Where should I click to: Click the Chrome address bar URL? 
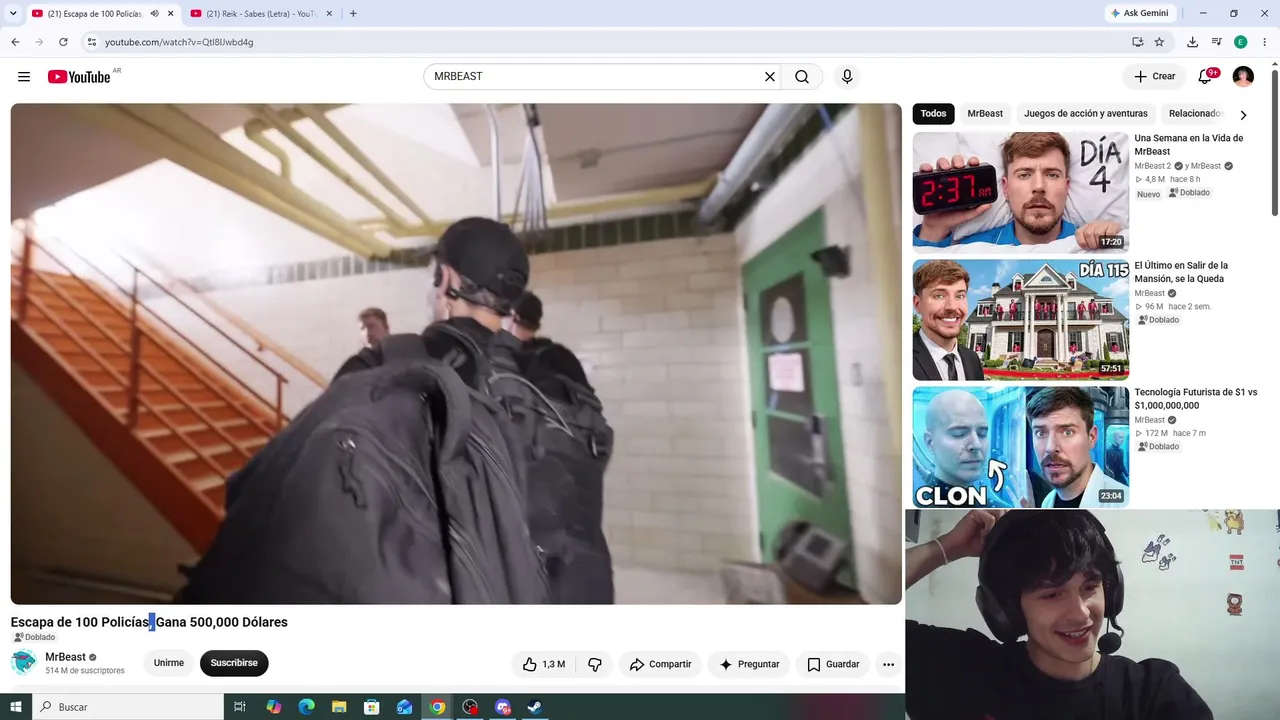tap(179, 42)
